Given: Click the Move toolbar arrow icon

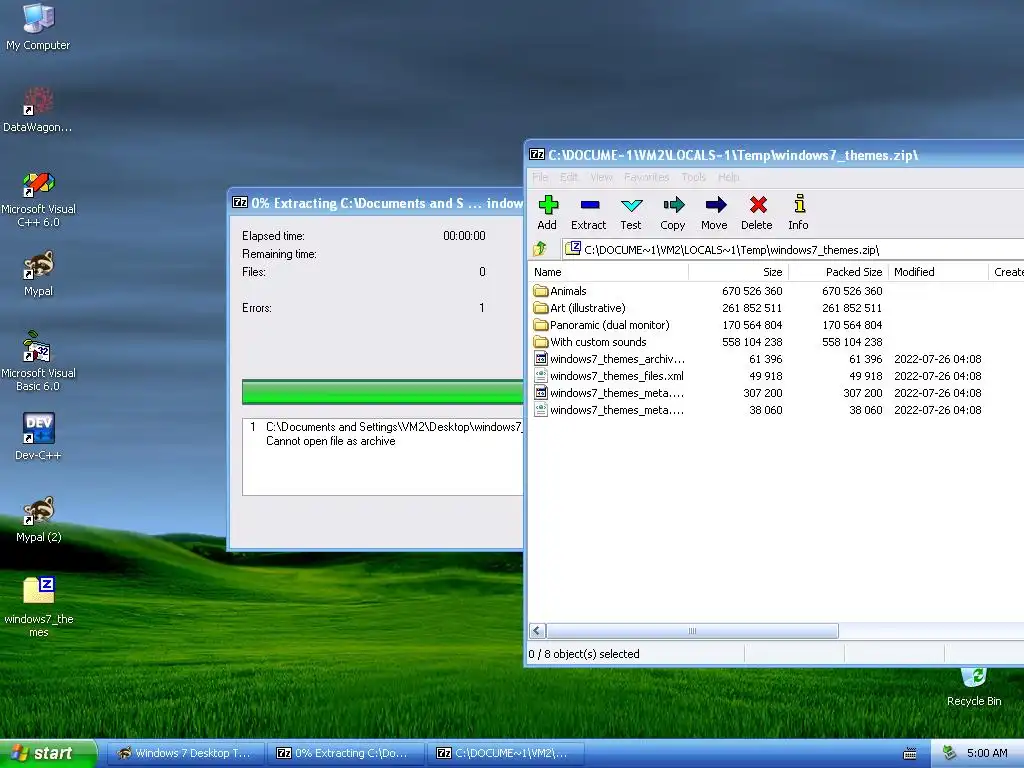Looking at the screenshot, I should 714,212.
